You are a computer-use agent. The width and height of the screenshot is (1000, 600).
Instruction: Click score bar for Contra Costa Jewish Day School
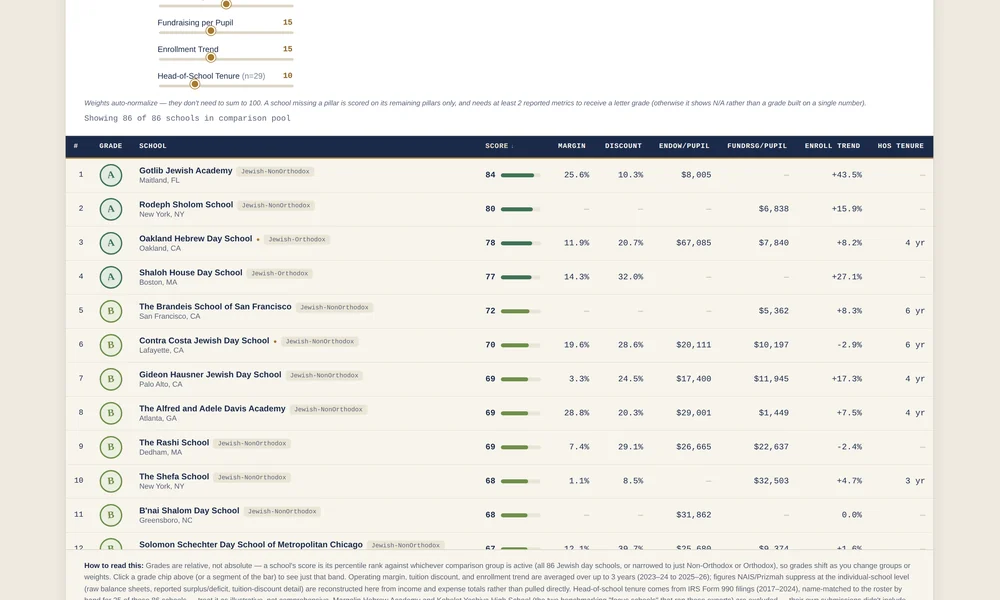click(520, 345)
